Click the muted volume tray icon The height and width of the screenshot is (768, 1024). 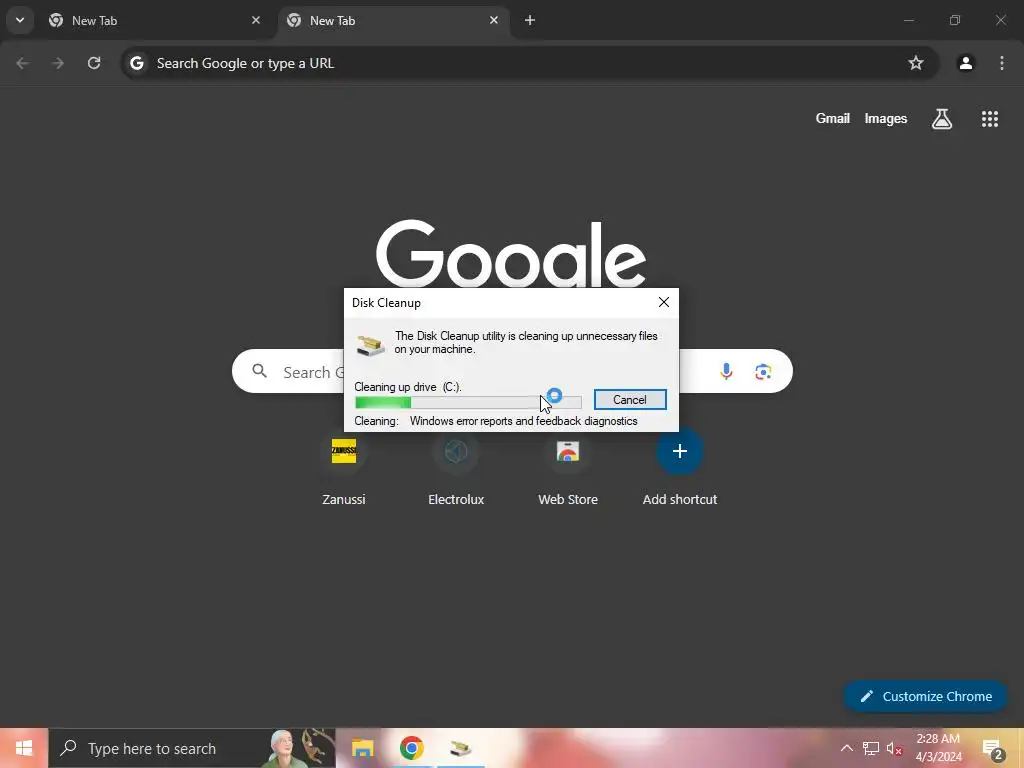894,748
